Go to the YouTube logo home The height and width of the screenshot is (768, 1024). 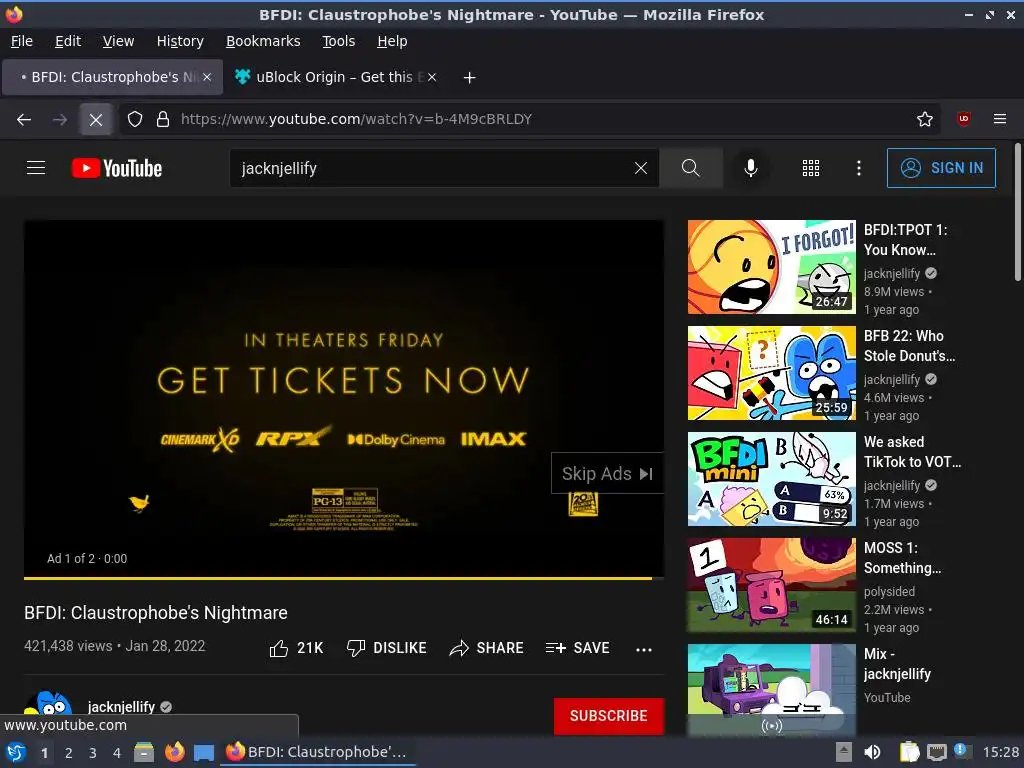pyautogui.click(x=117, y=168)
